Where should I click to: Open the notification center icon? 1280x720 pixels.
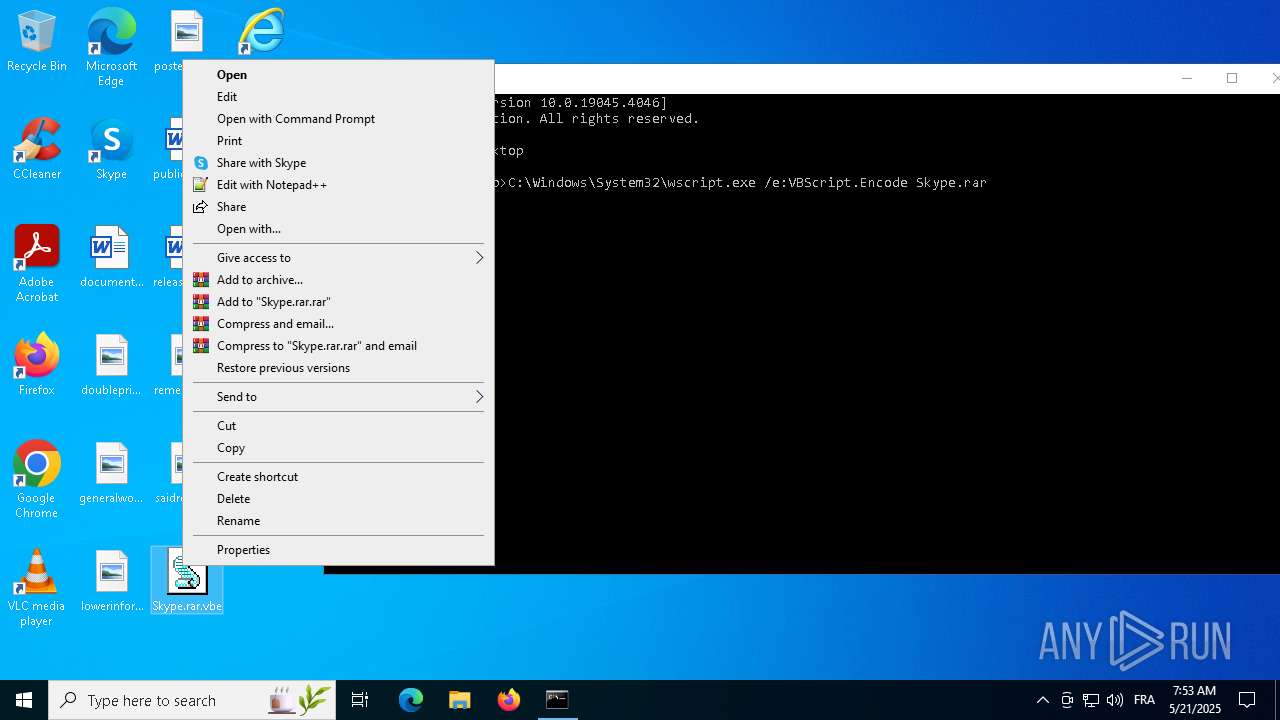[1247, 700]
